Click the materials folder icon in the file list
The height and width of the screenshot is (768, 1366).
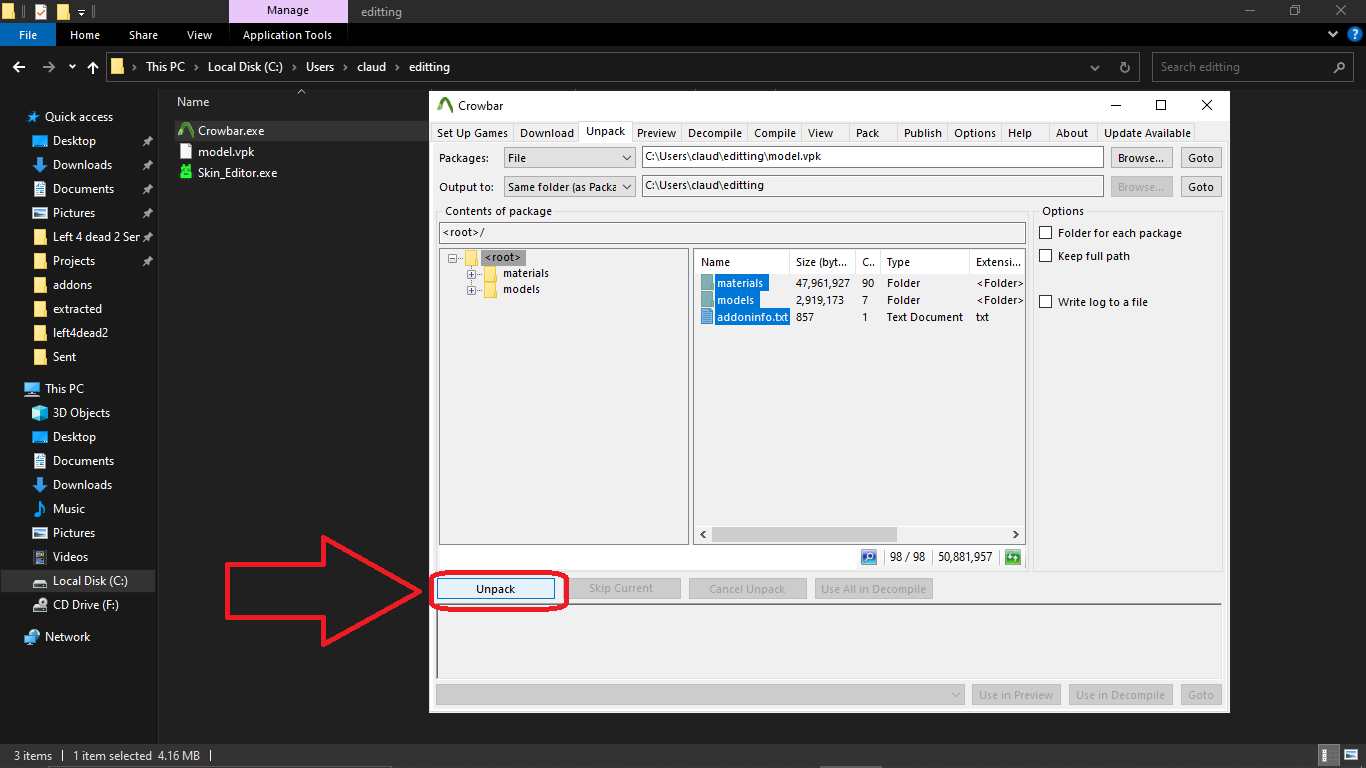707,283
